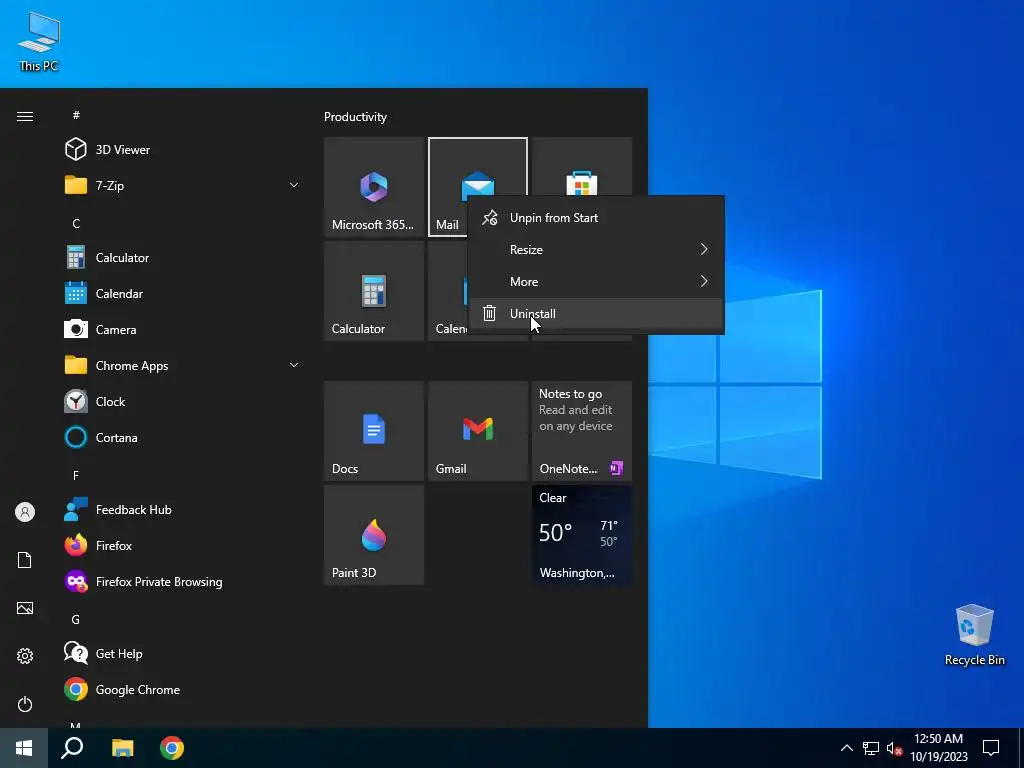Click the 7-Zip folder icon
Image resolution: width=1024 pixels, height=768 pixels.
(x=76, y=185)
